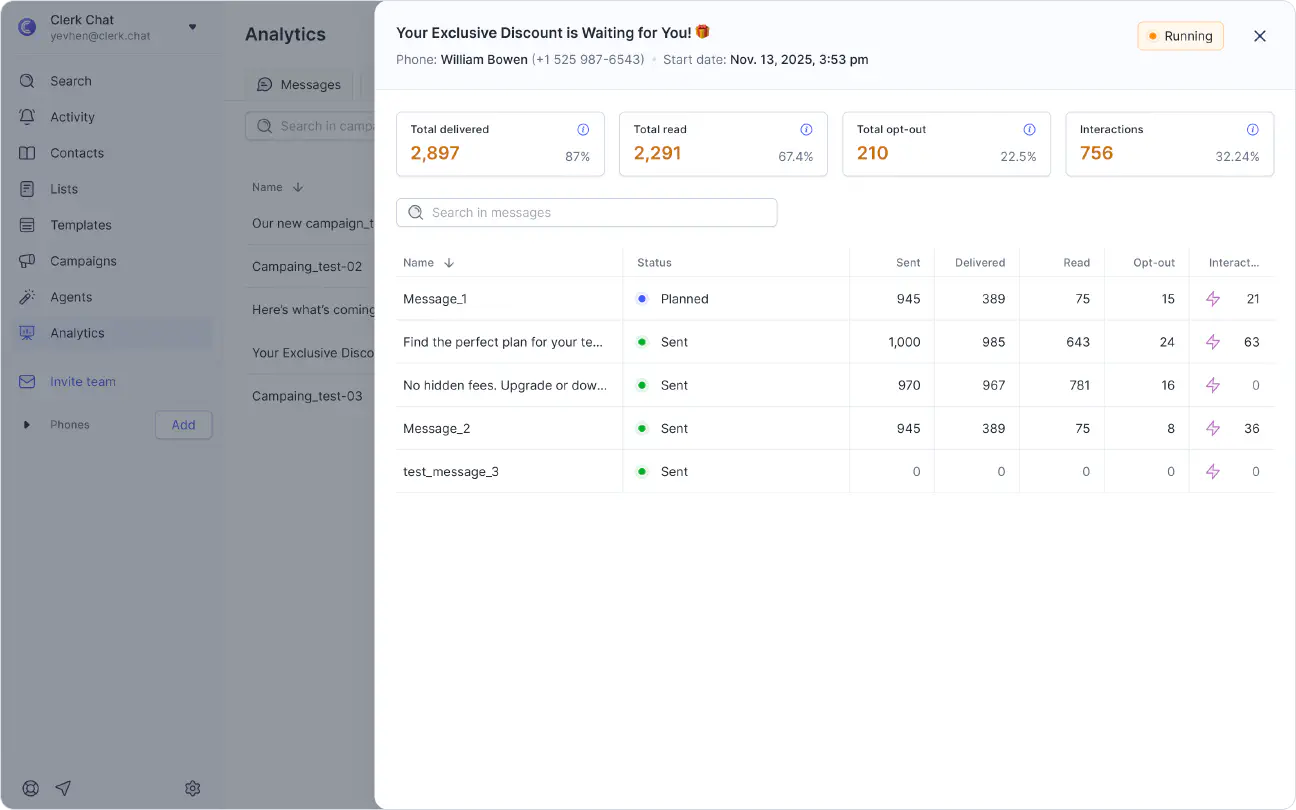Click the Add phone button
1296x810 pixels.
click(183, 425)
